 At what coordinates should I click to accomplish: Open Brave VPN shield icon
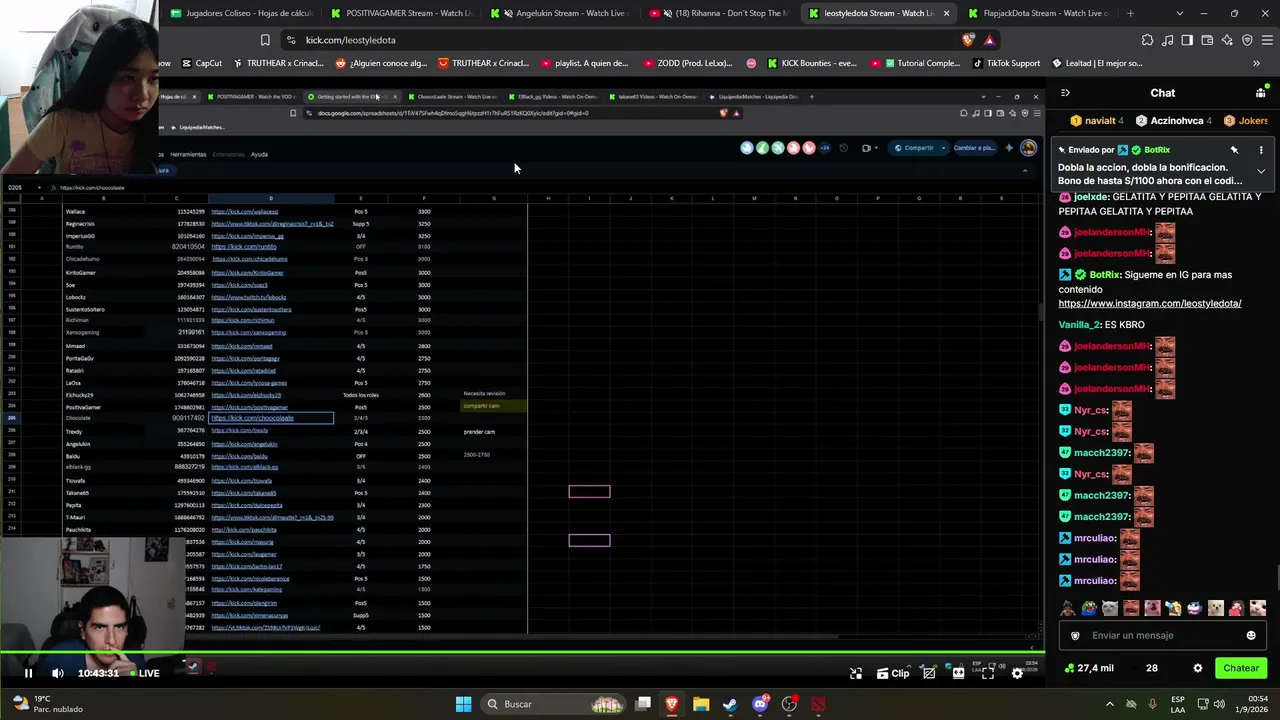click(1247, 40)
